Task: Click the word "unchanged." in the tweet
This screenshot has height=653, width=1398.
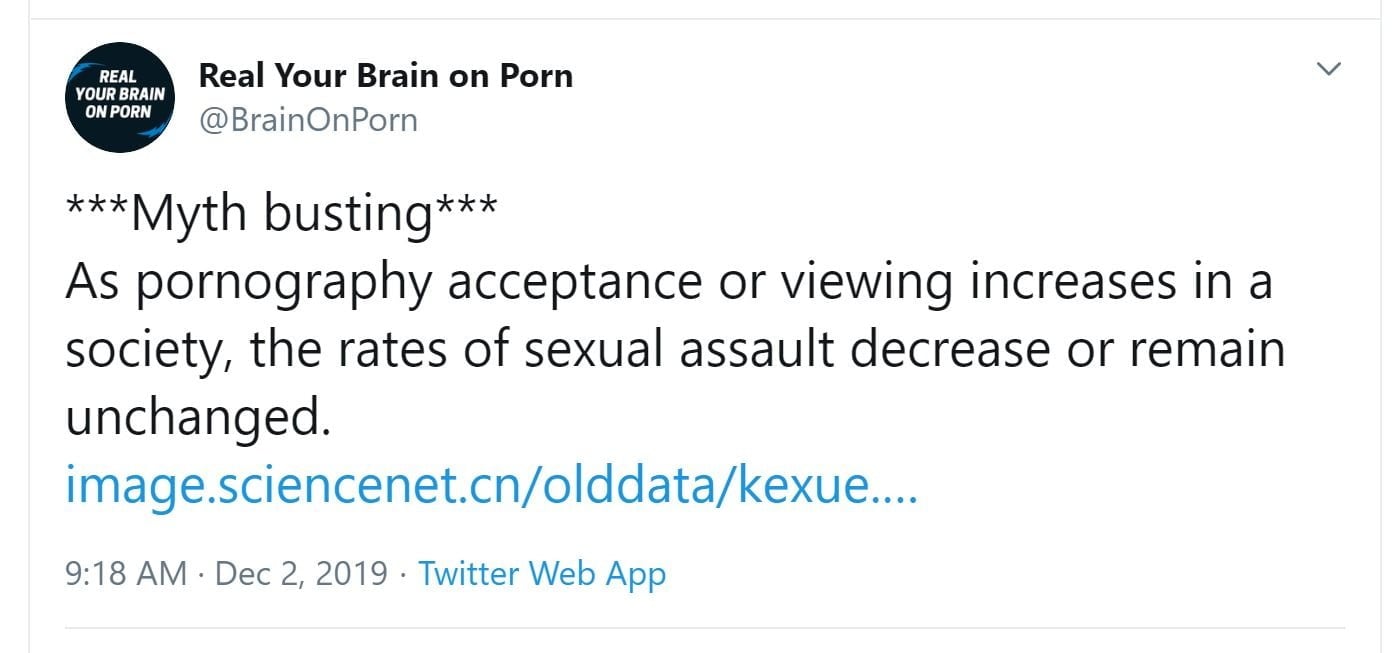Action: coord(197,417)
